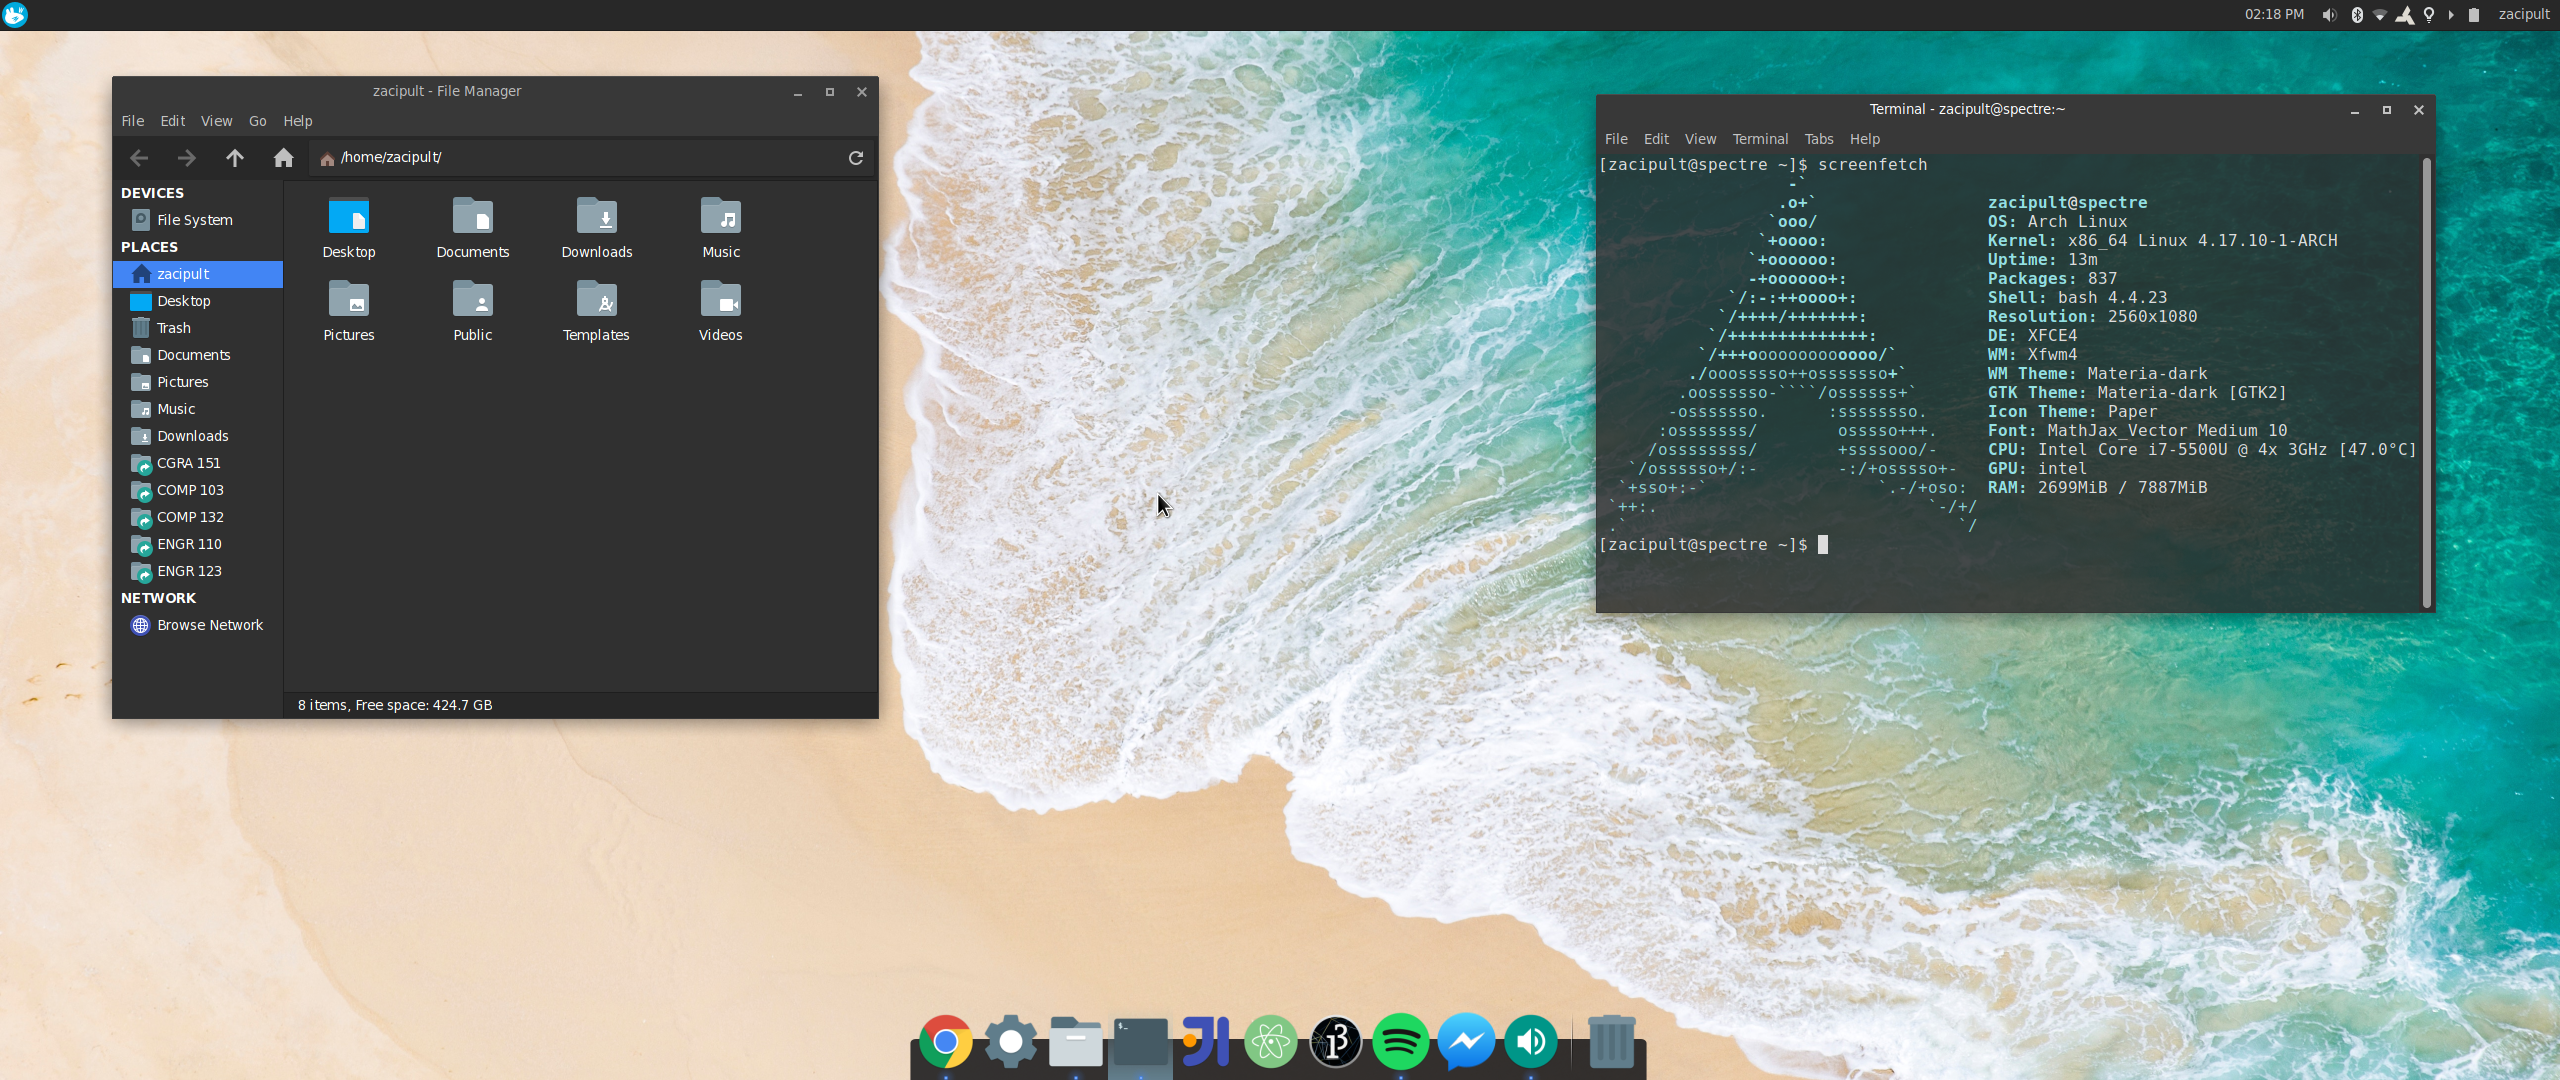Click the volume icon in the top panel

(2329, 15)
